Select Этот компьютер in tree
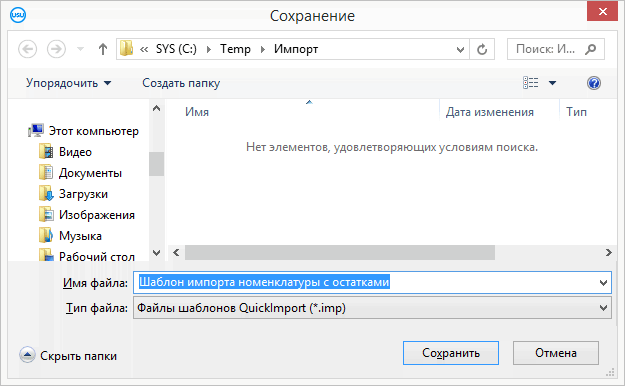Viewport: 625px width, 386px height. click(94, 131)
